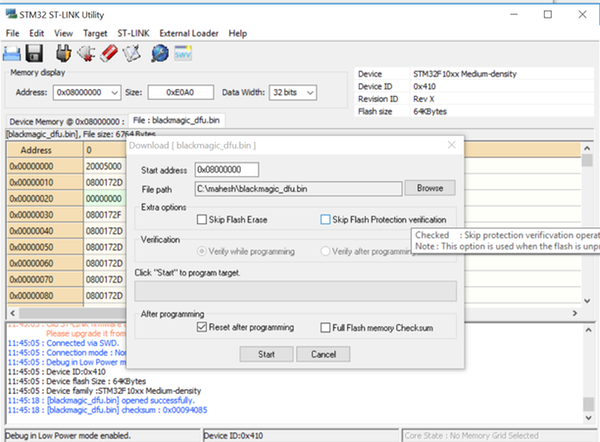Close the Download dialog with its X

452,145
